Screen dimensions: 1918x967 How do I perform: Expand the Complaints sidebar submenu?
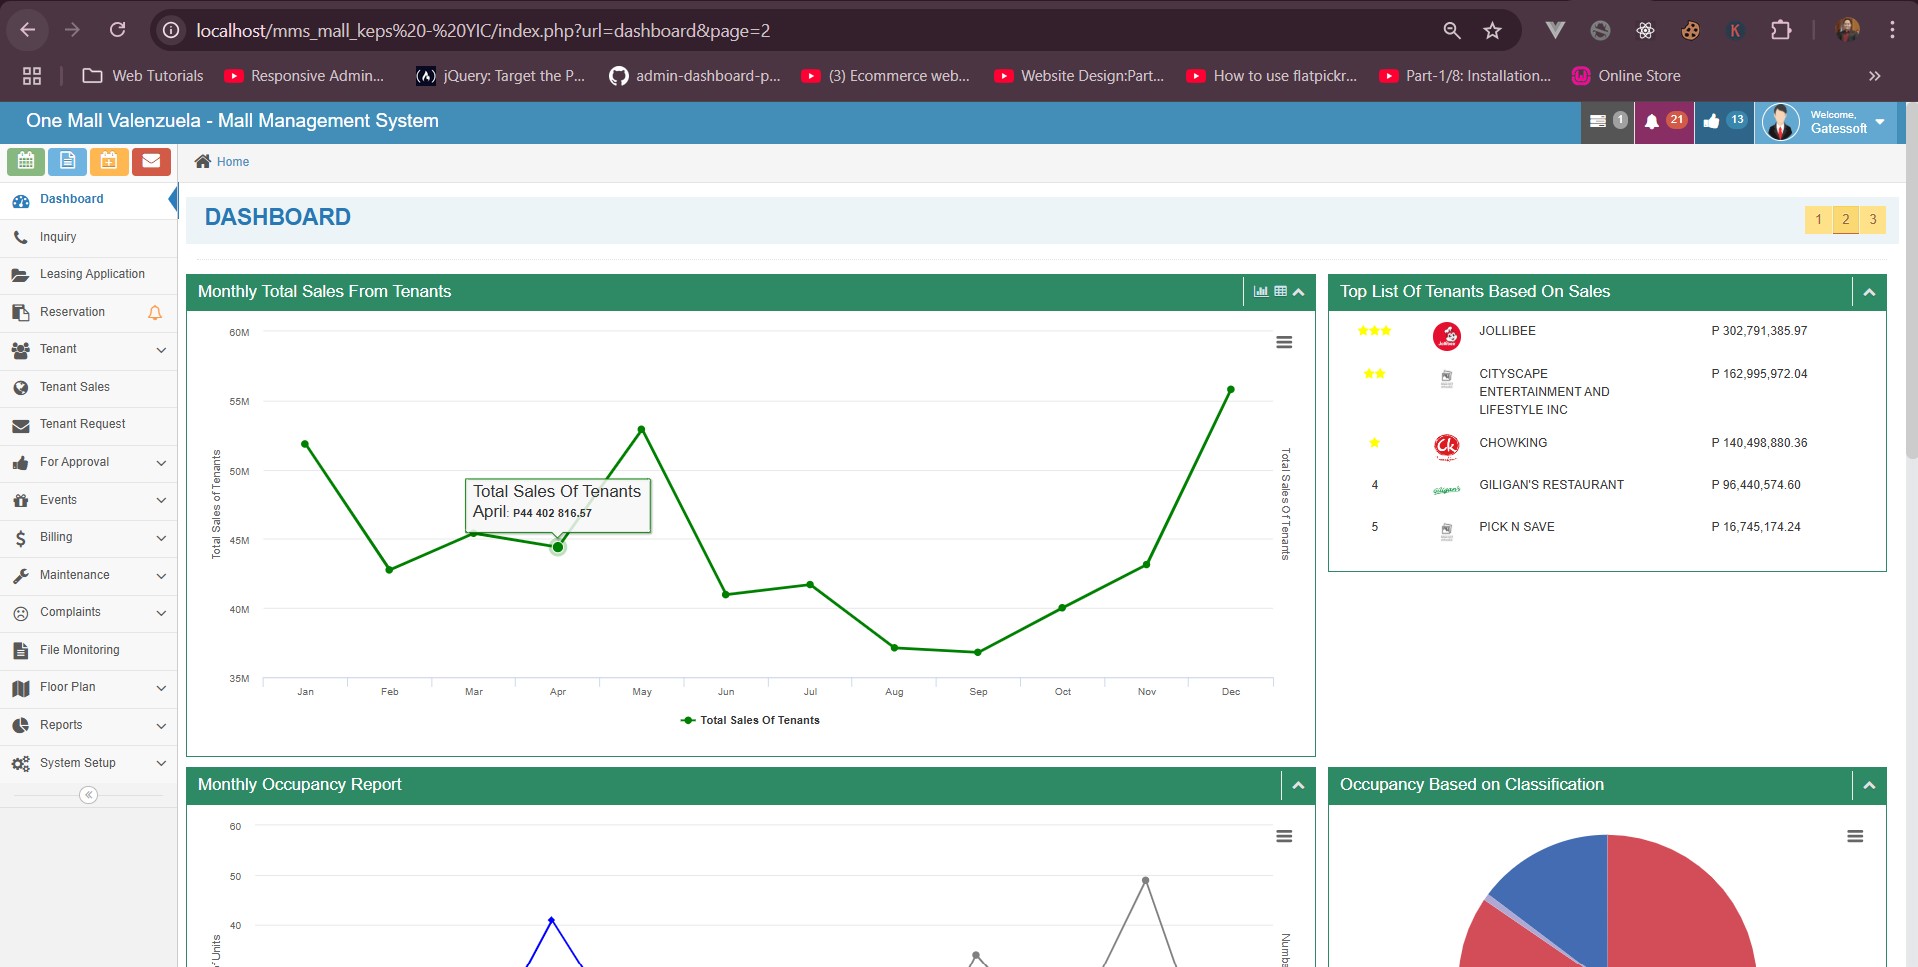point(161,613)
